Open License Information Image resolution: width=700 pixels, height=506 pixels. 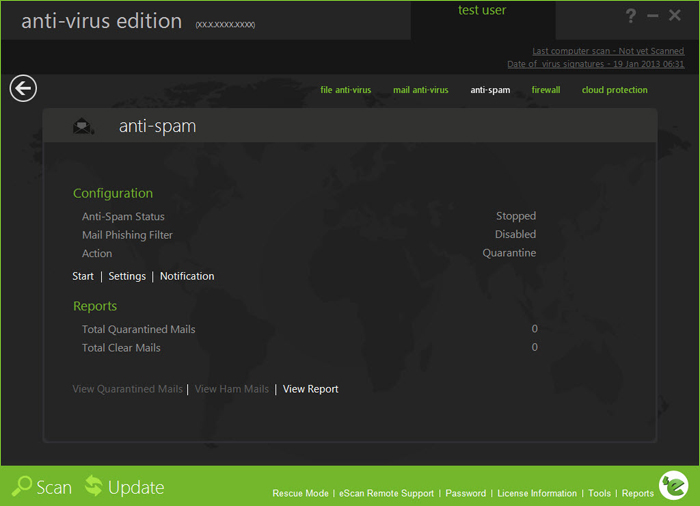[x=537, y=493]
